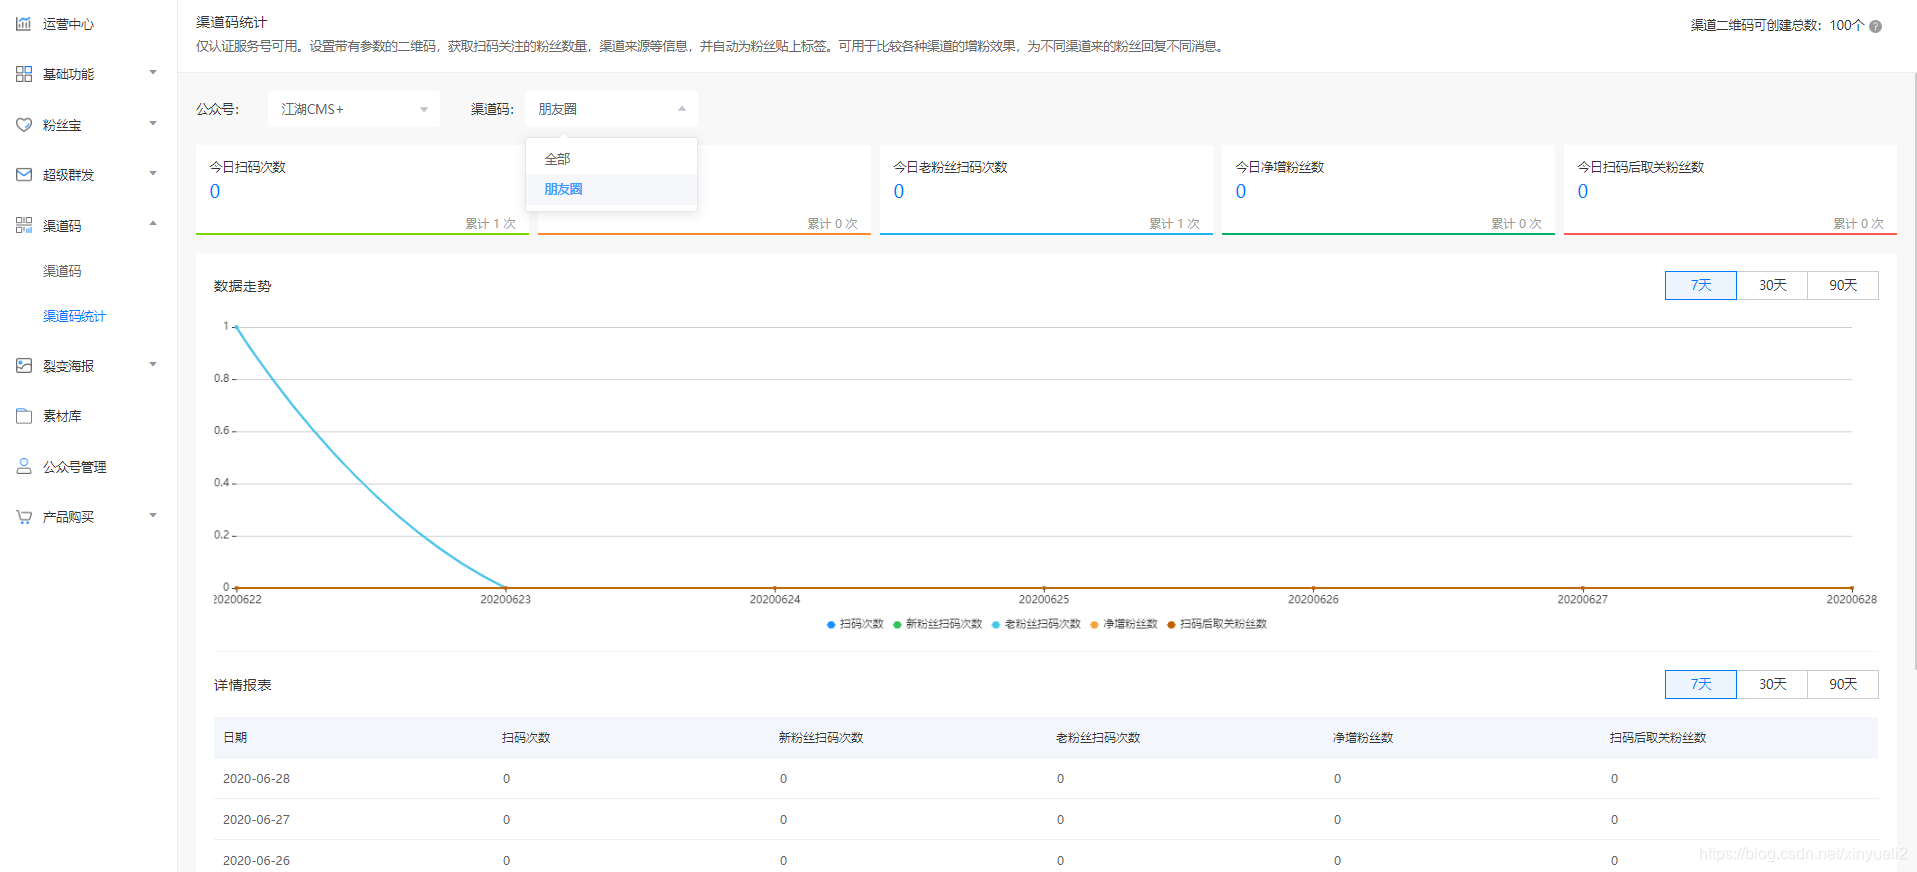Expand the 粉丝宝 menu arrow
Screen dimensions: 1917x872
pos(153,123)
